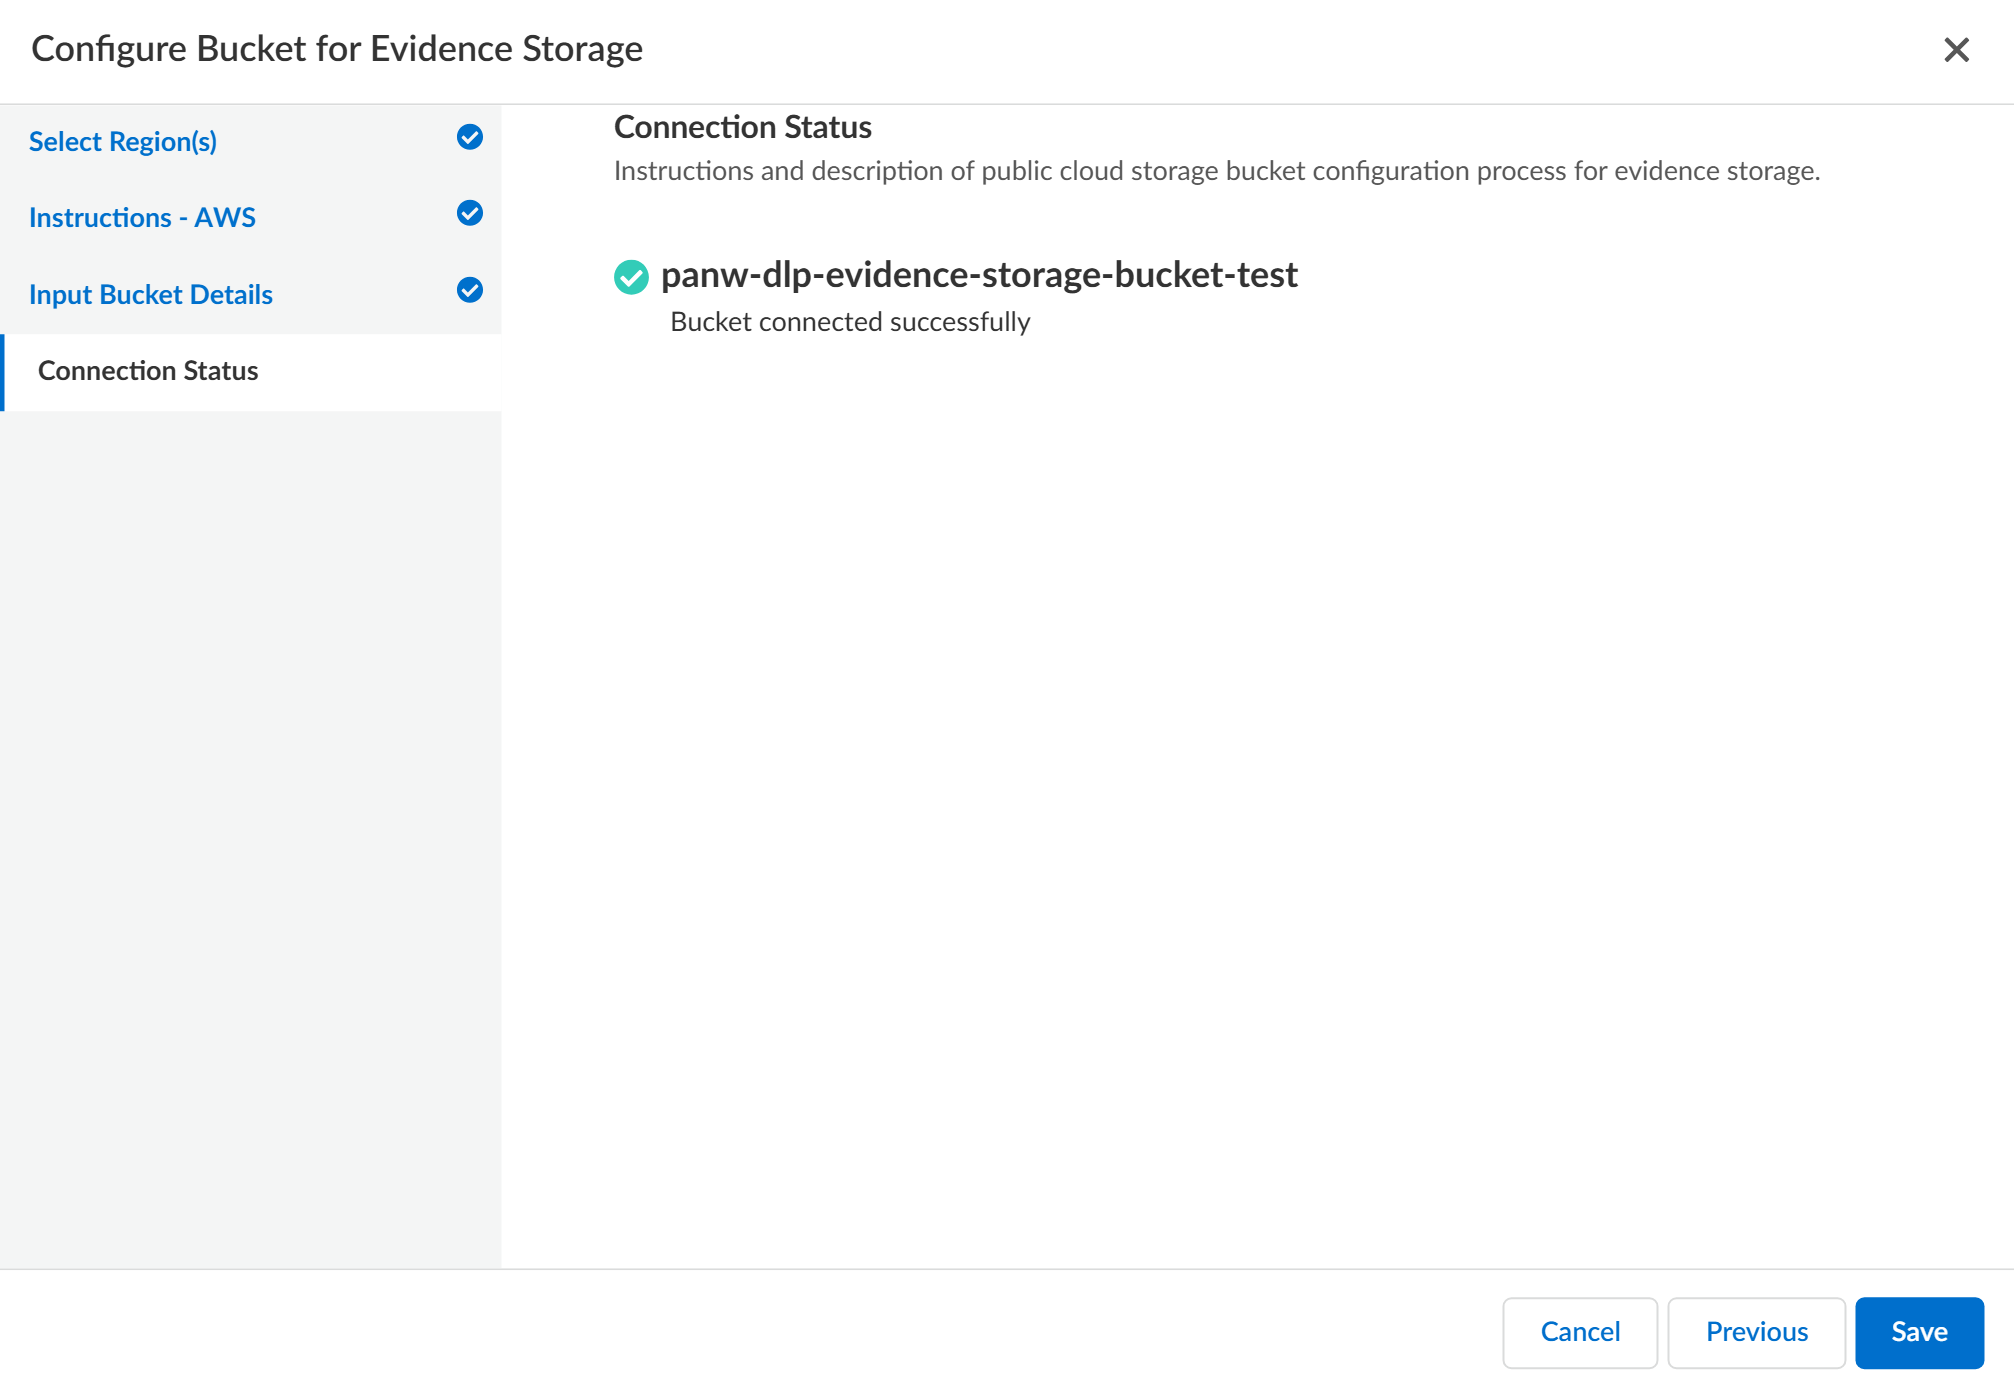Go to the Select Region(s) step

(x=123, y=142)
